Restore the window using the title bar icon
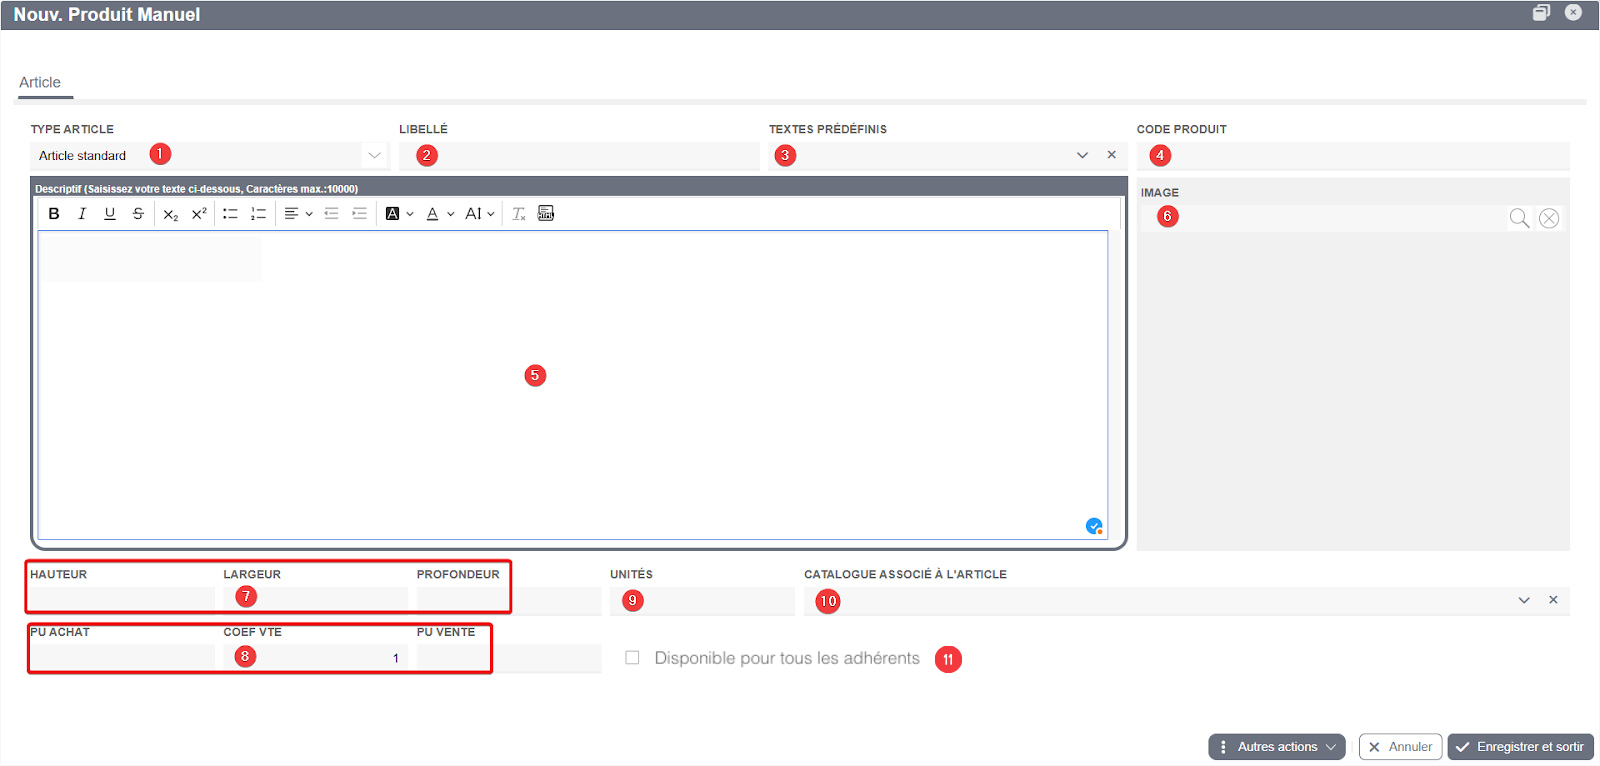 pos(1541,13)
